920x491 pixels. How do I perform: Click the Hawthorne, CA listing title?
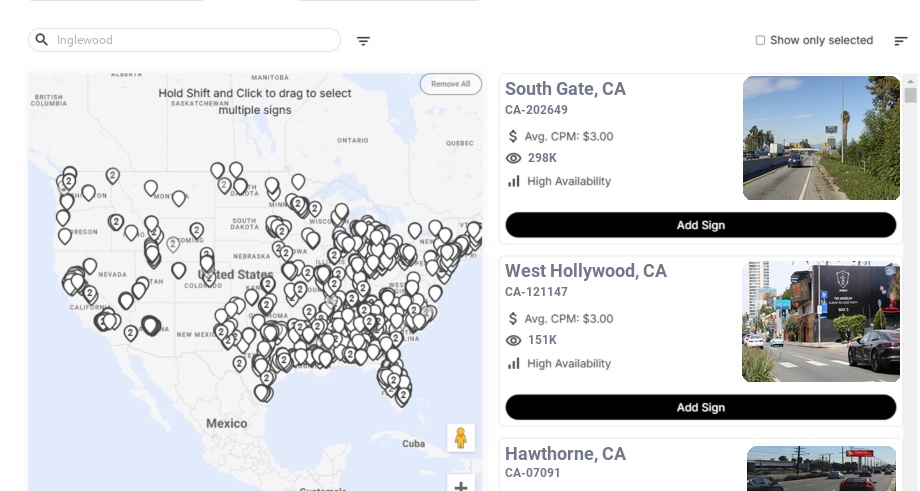565,454
